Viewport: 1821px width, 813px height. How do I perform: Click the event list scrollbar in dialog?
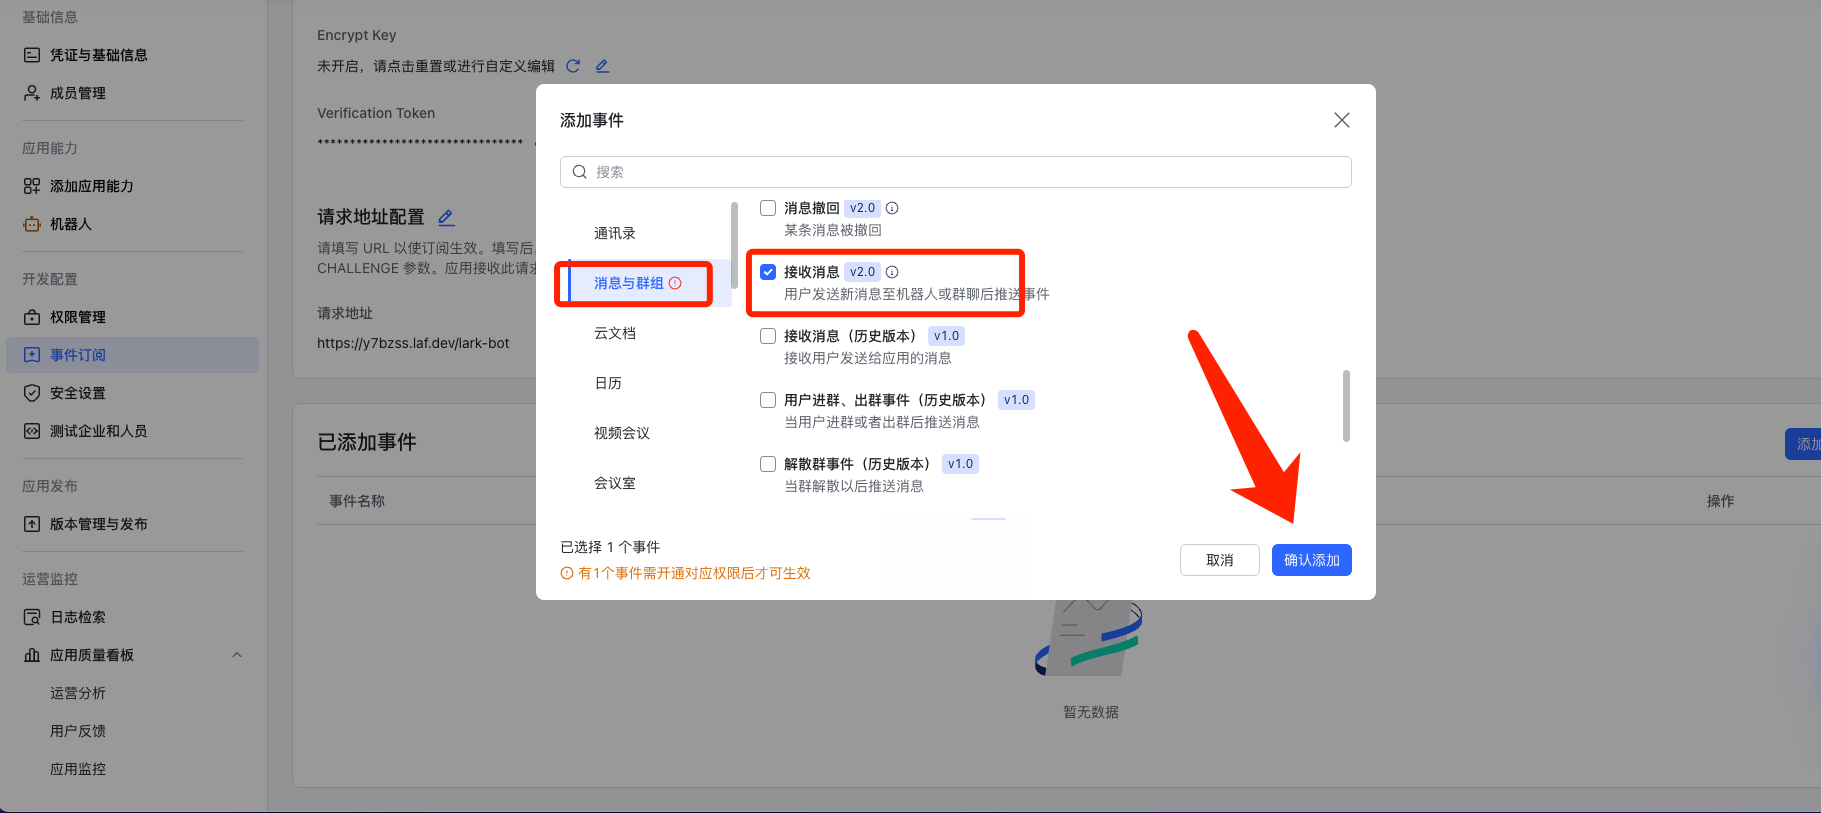(x=1346, y=406)
